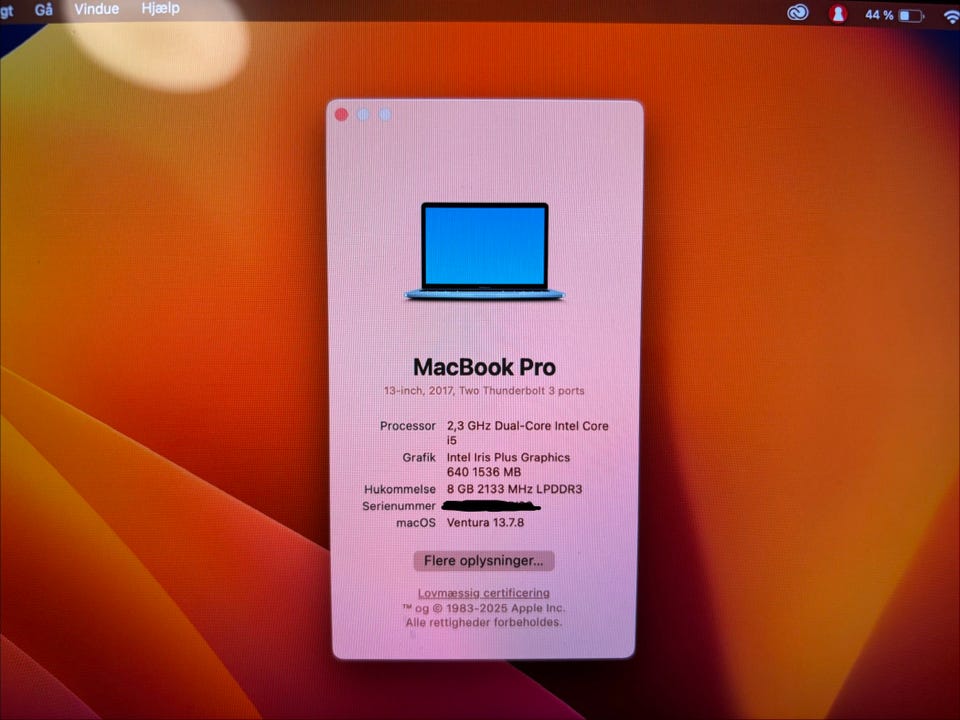Screen dimensions: 960x720
Task: Click the battery icon showing 44 %
Action: [x=911, y=16]
